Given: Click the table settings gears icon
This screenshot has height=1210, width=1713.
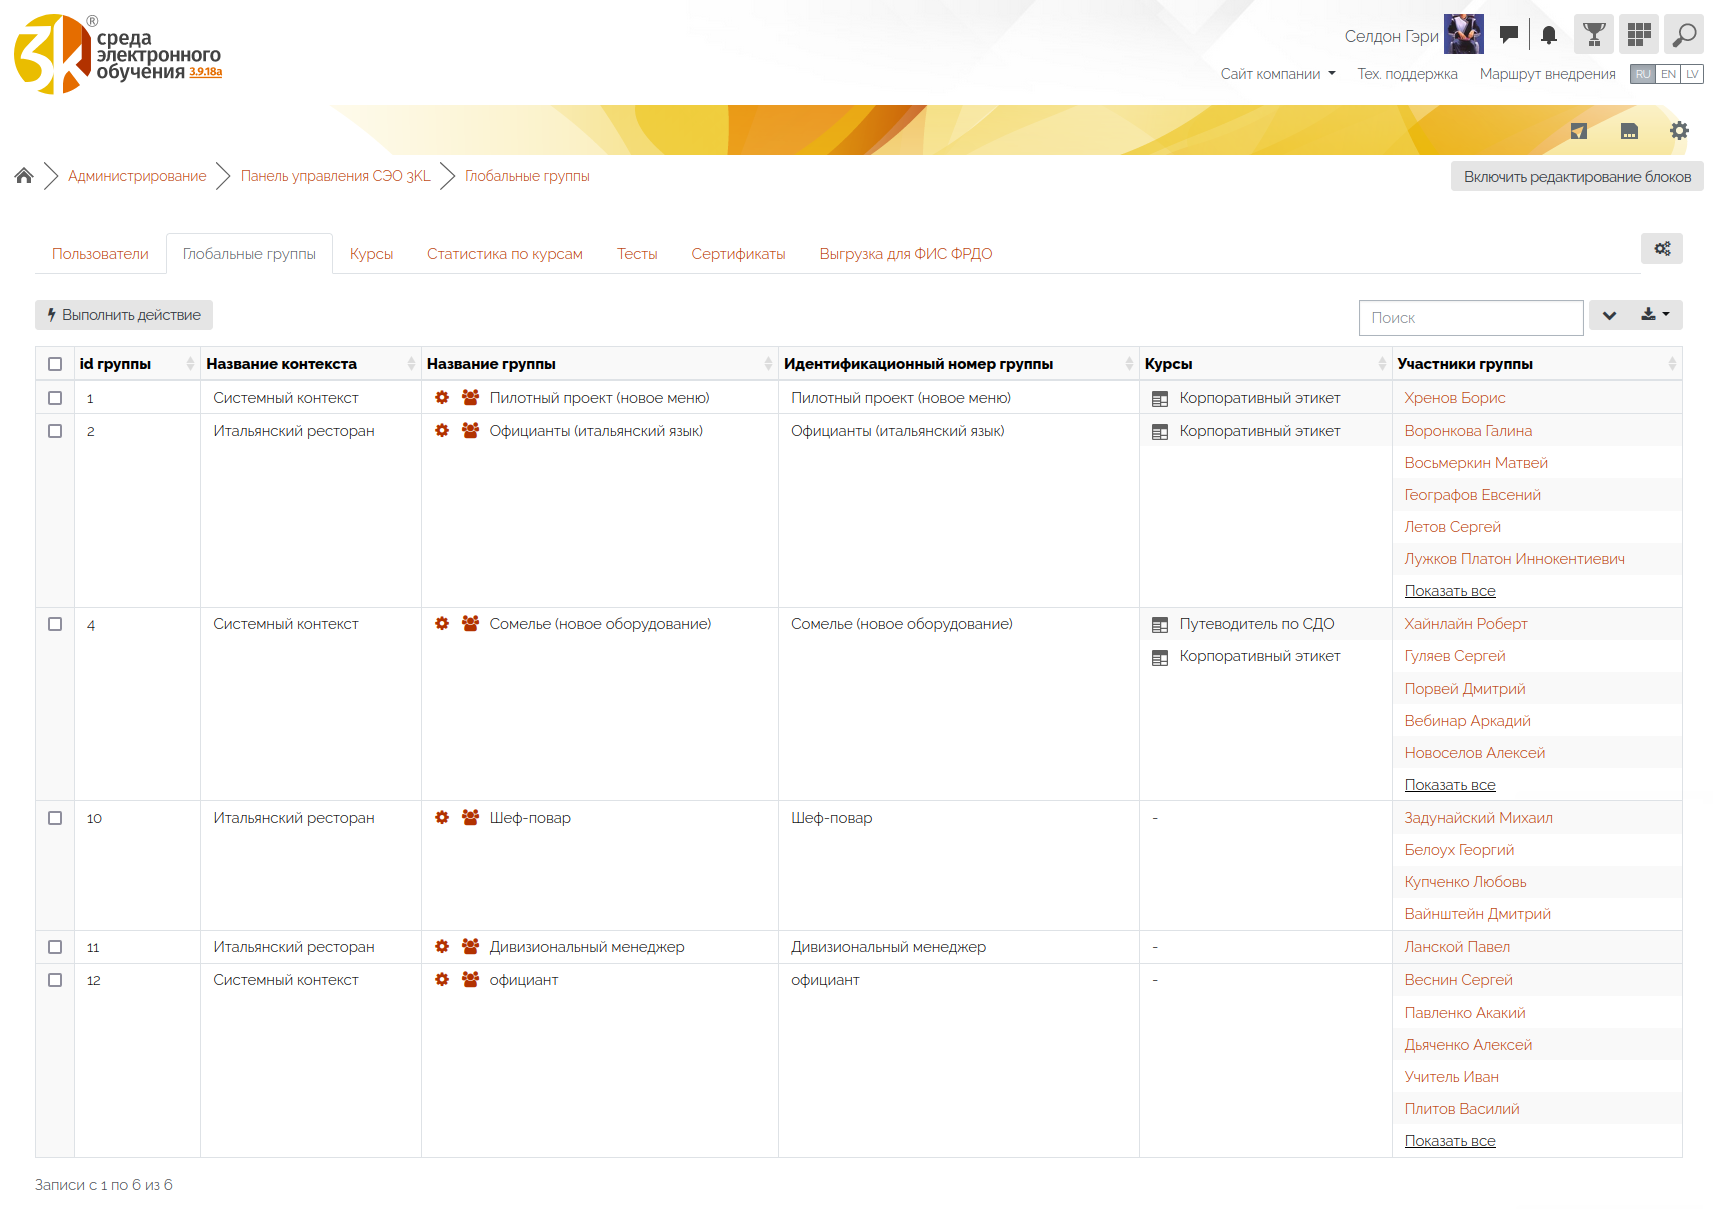Looking at the screenshot, I should [x=1662, y=249].
